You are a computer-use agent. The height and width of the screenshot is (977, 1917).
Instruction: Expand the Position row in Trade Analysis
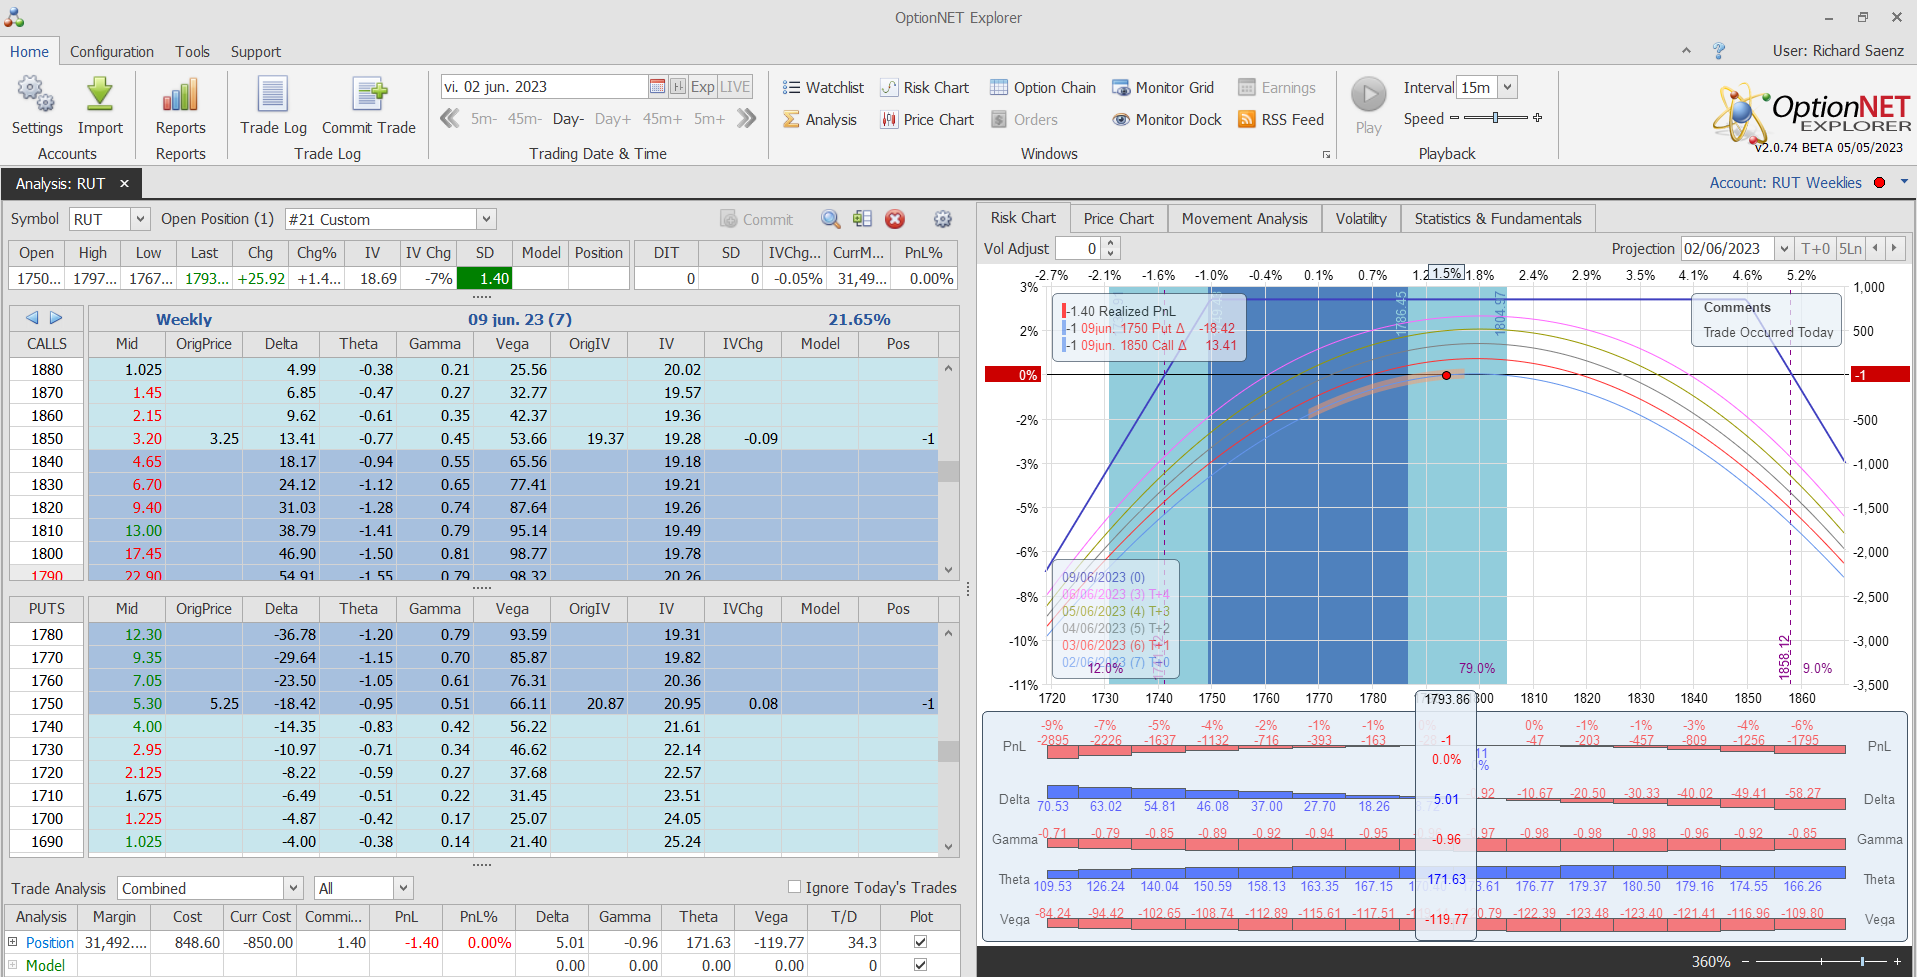[x=13, y=942]
